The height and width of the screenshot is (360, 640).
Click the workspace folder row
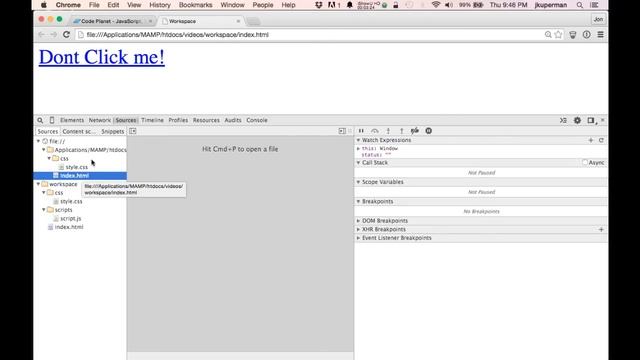(x=63, y=184)
